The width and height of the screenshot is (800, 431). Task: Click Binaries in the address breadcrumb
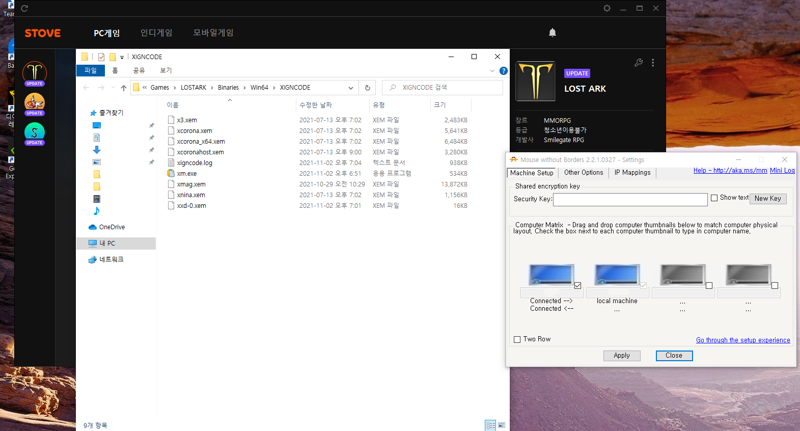228,88
